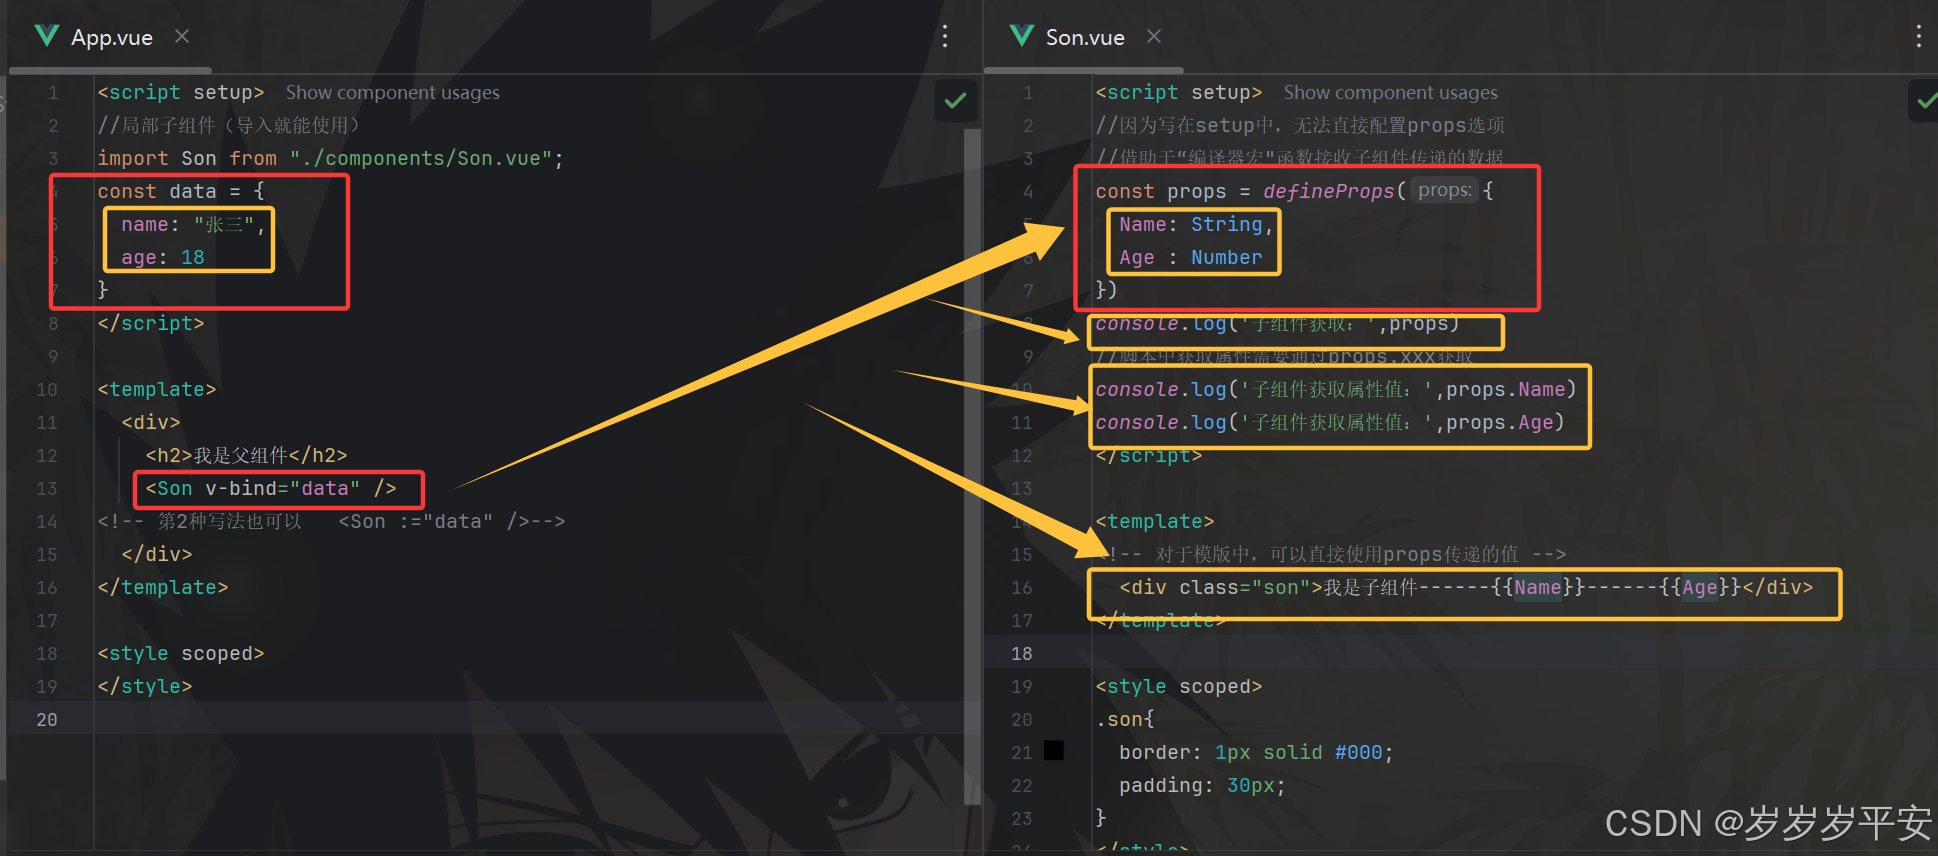Click the black color swatch beside border line

coord(1054,750)
